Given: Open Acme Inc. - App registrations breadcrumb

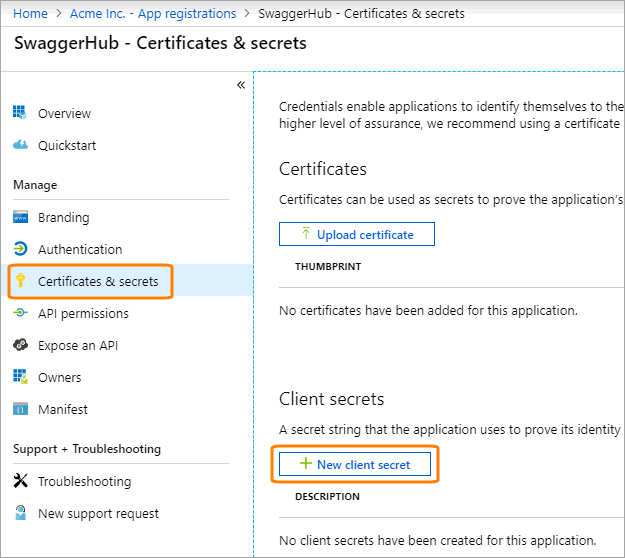Looking at the screenshot, I should click(x=153, y=14).
